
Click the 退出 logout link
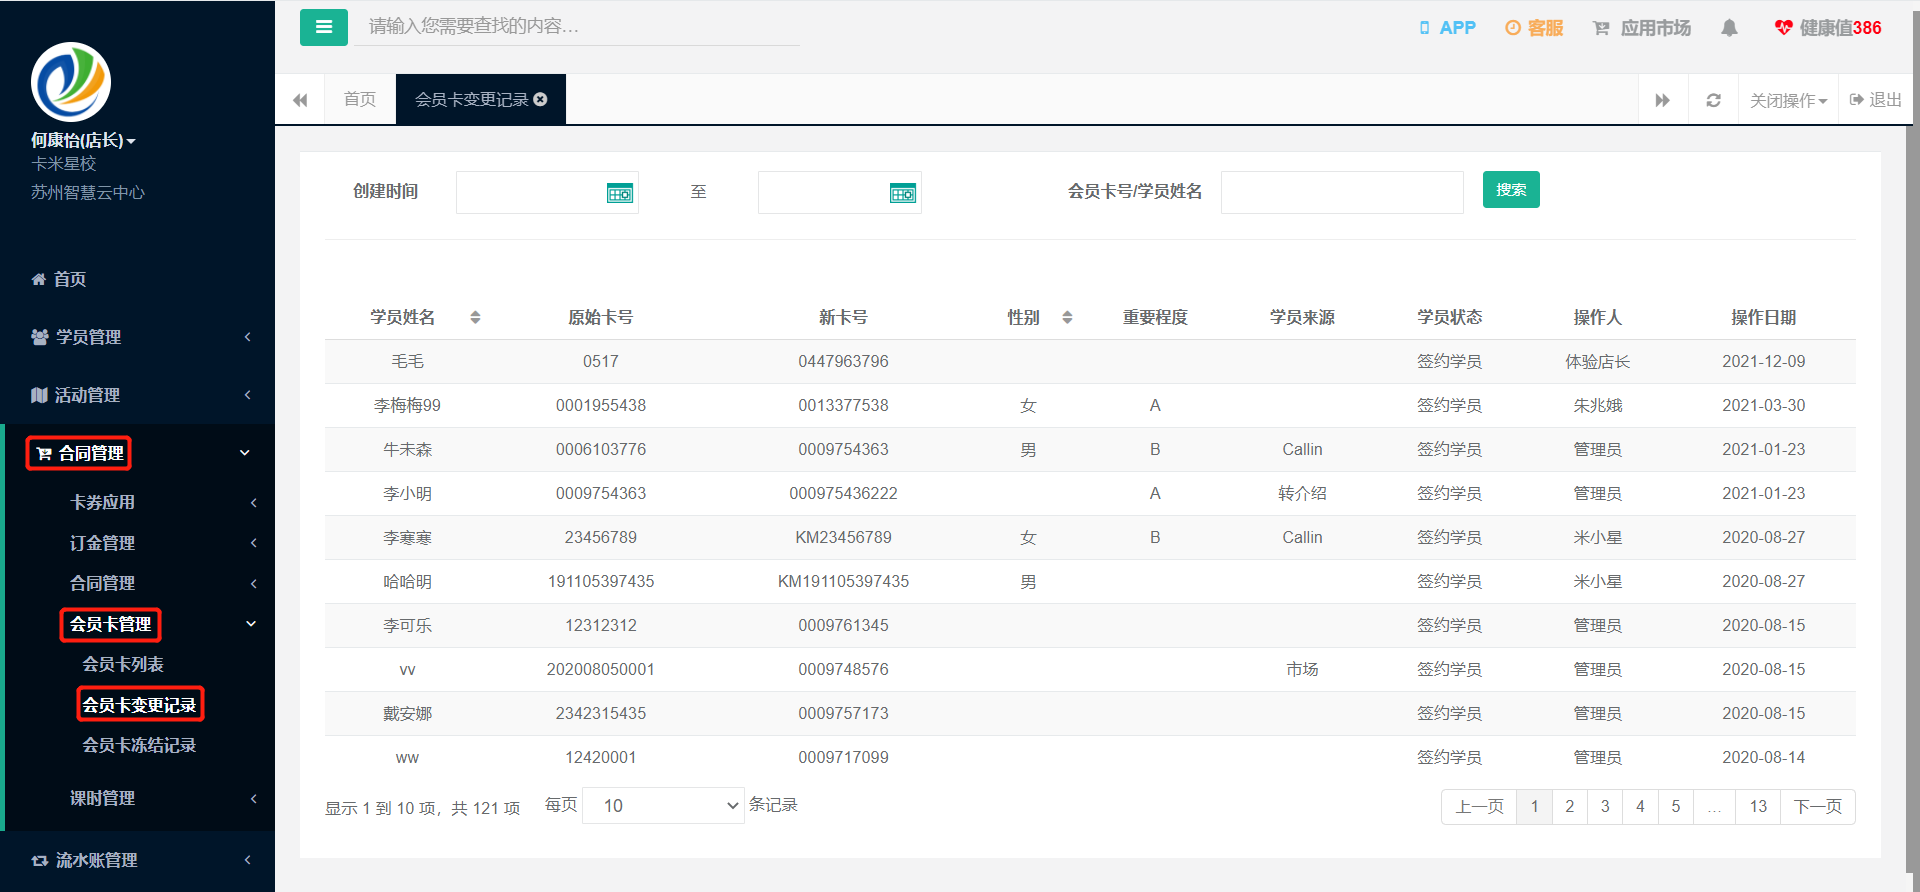1876,99
